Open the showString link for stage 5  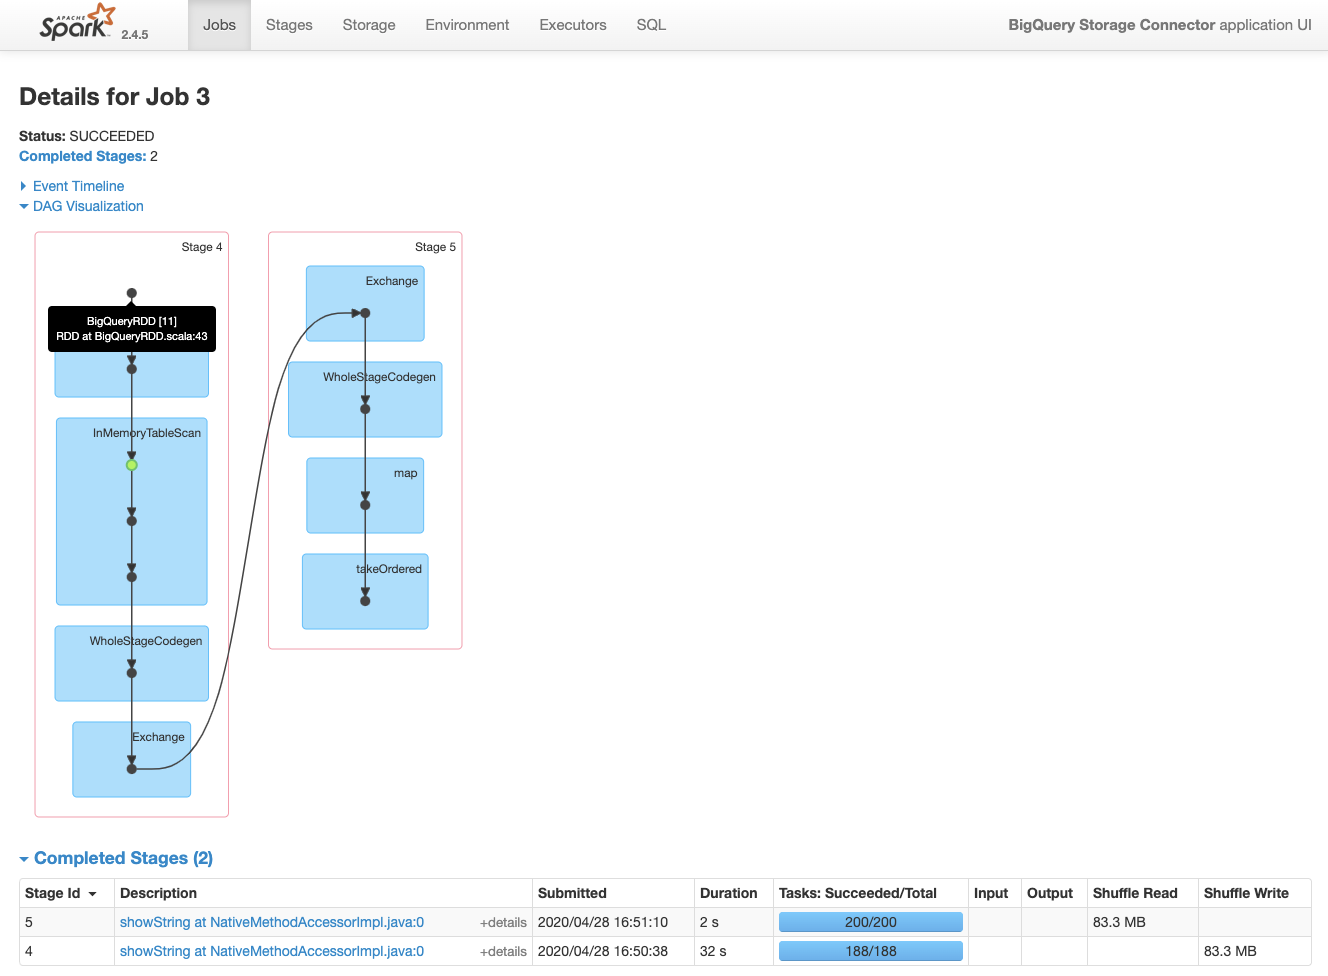point(270,922)
